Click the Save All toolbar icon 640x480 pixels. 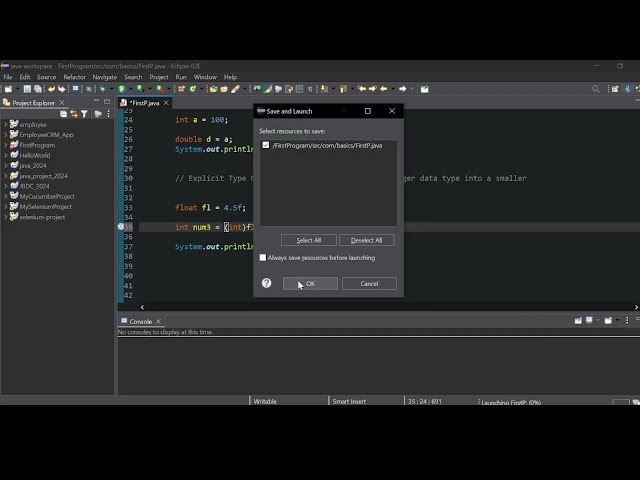tap(38, 89)
